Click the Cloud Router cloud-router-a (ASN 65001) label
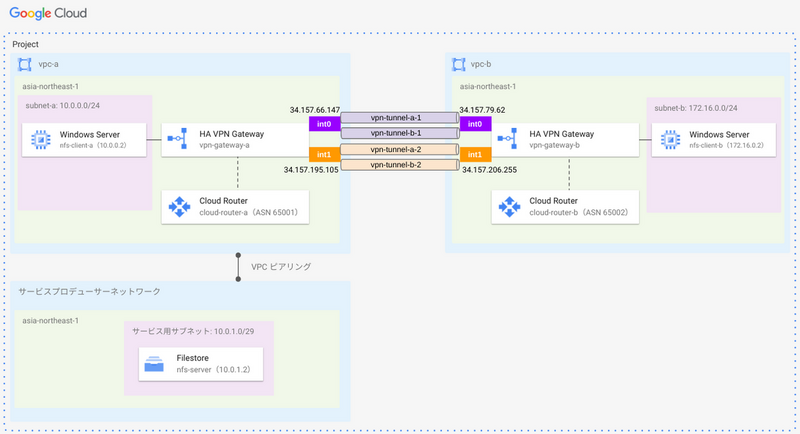 coord(248,207)
